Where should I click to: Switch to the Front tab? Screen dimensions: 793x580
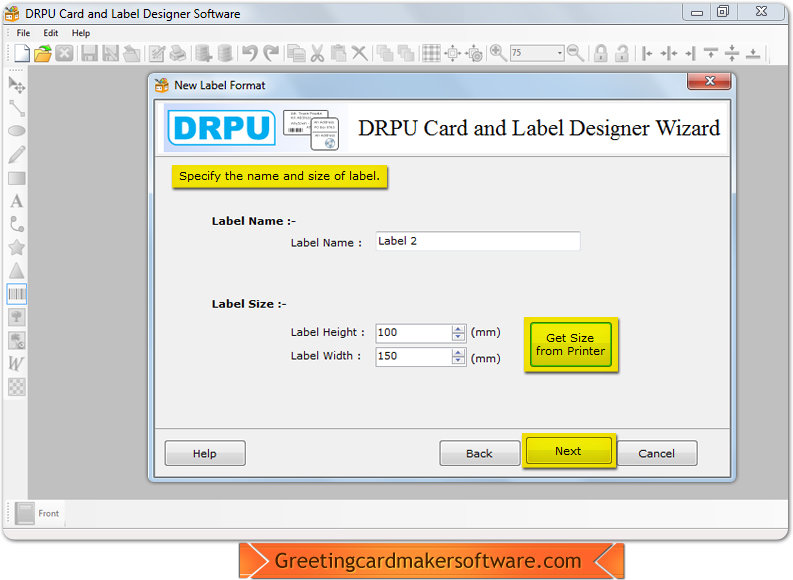[x=37, y=513]
